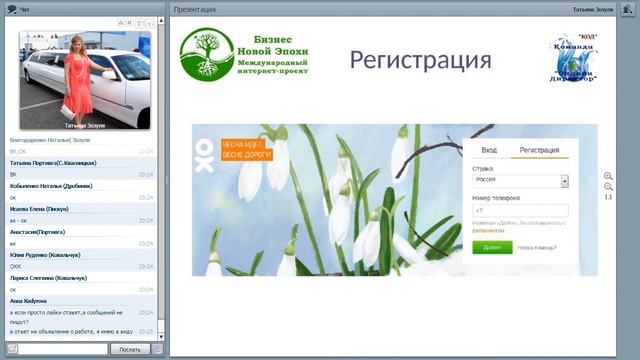Zoom out the presentation with the minus magnifier
Viewport: 640px width, 360px height.
(x=608, y=187)
